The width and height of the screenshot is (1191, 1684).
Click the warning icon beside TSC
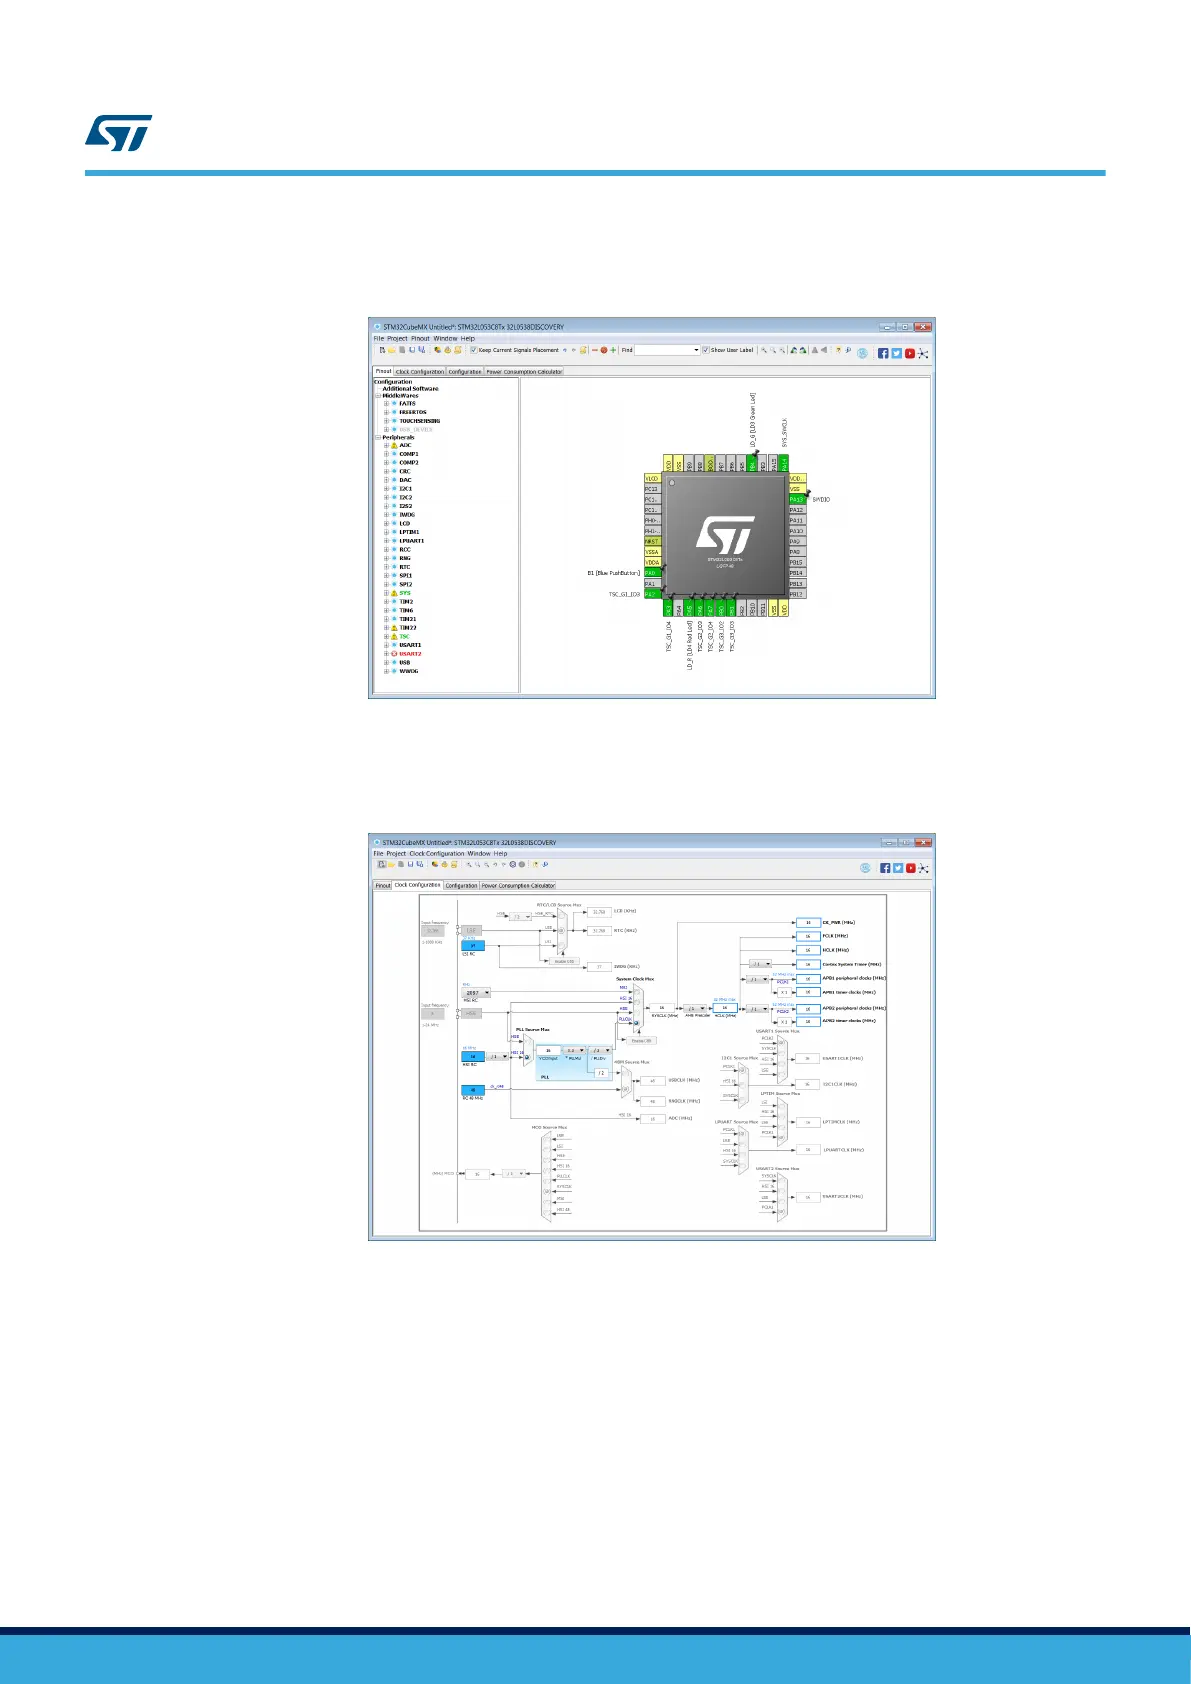point(394,637)
